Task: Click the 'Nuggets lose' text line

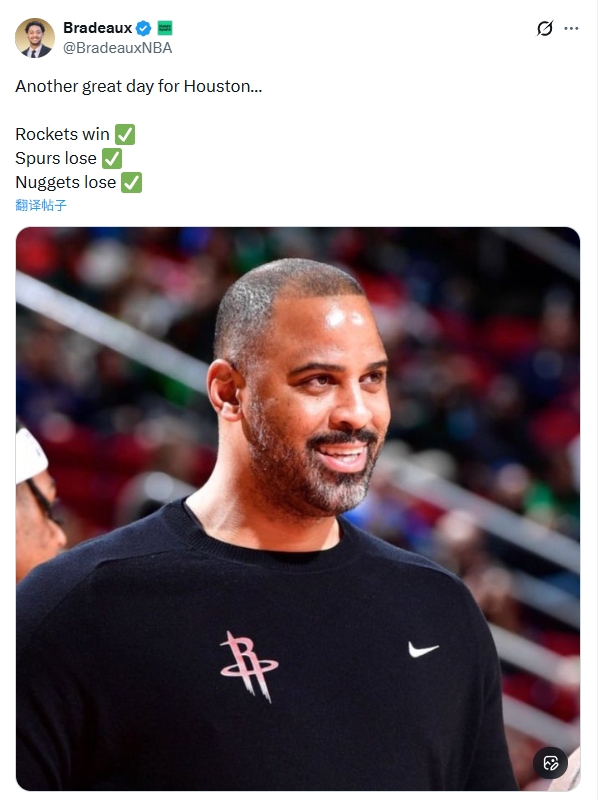Action: pyautogui.click(x=65, y=182)
